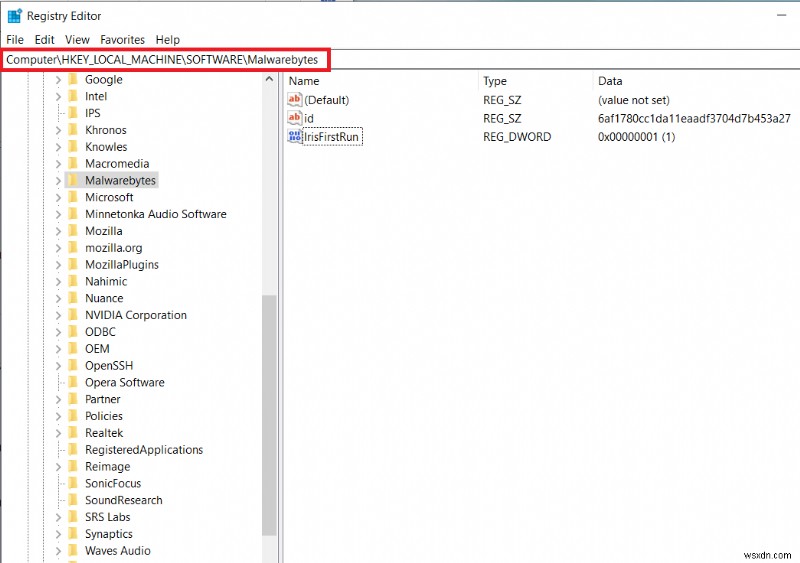Select the Minnetonka Audio Software key label
This screenshot has width=800, height=563.
coord(156,214)
